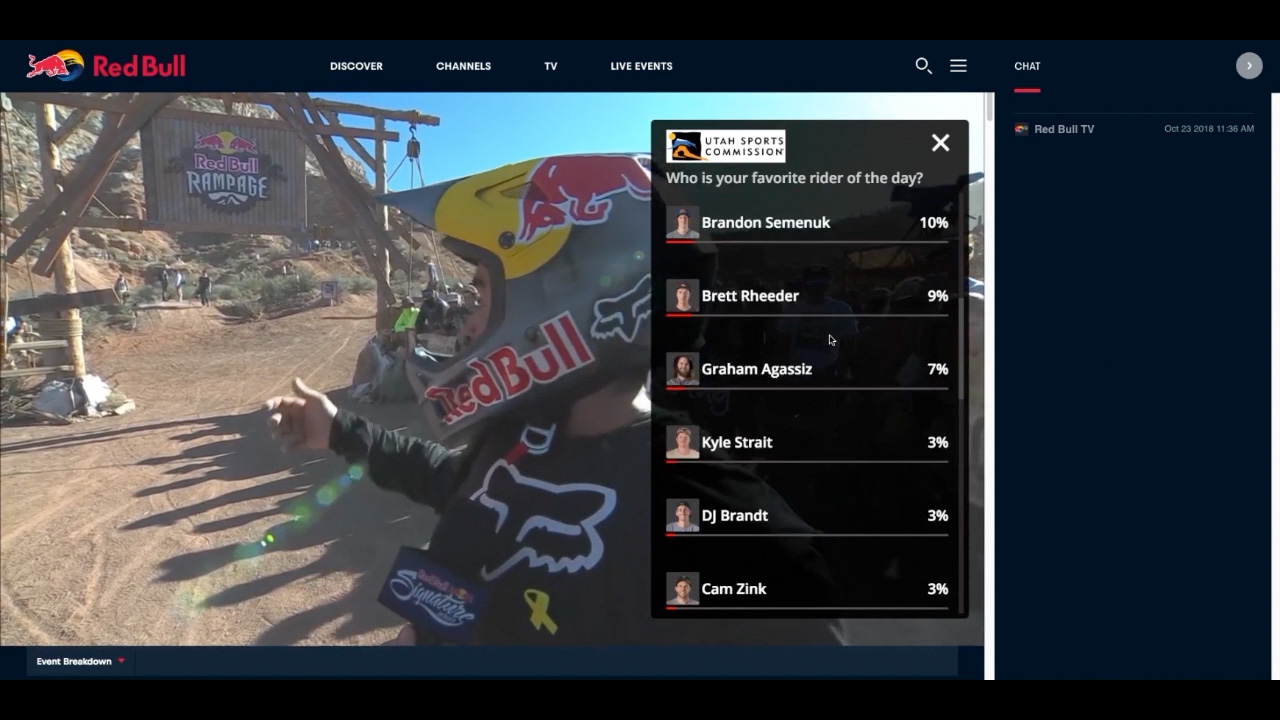Vote for Brett Rheeder

tap(807, 297)
